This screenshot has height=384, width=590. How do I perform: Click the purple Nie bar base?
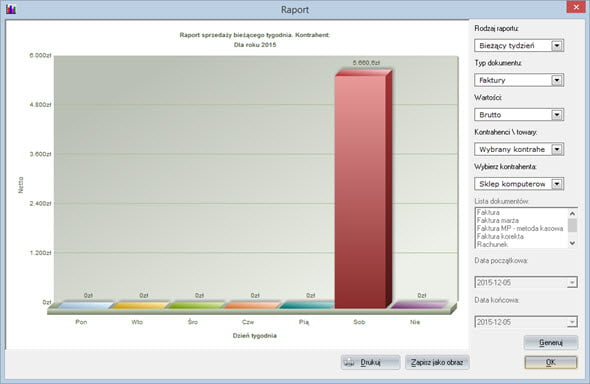[x=419, y=305]
